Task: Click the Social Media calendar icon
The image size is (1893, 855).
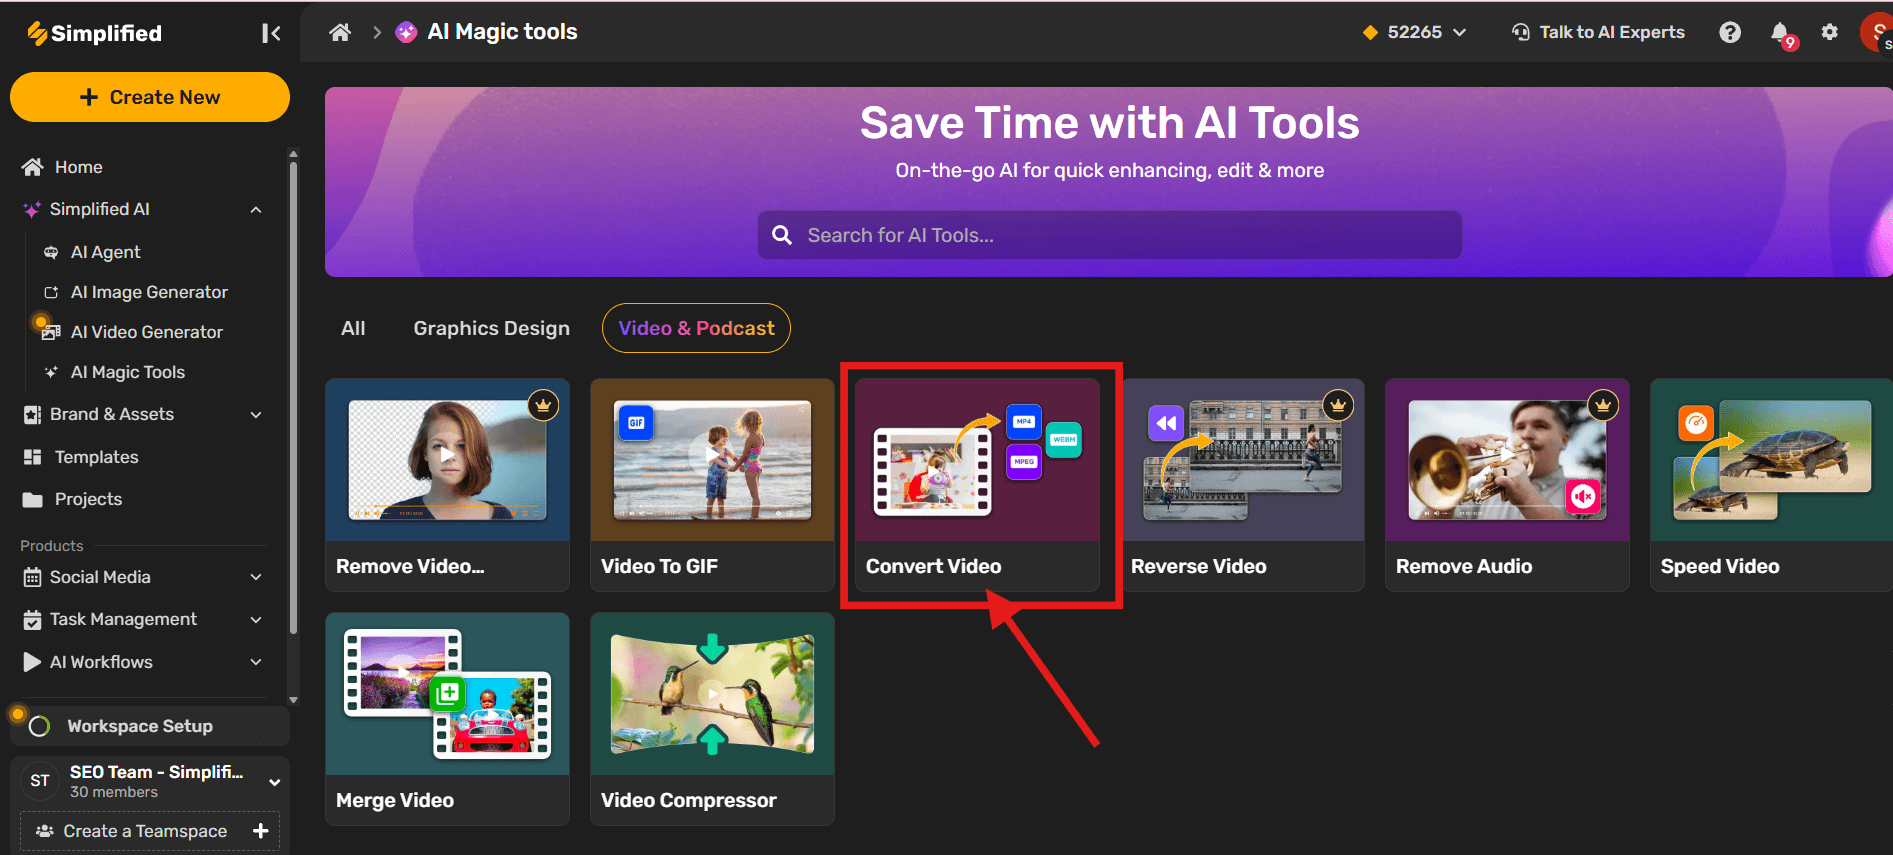Action: pos(32,577)
